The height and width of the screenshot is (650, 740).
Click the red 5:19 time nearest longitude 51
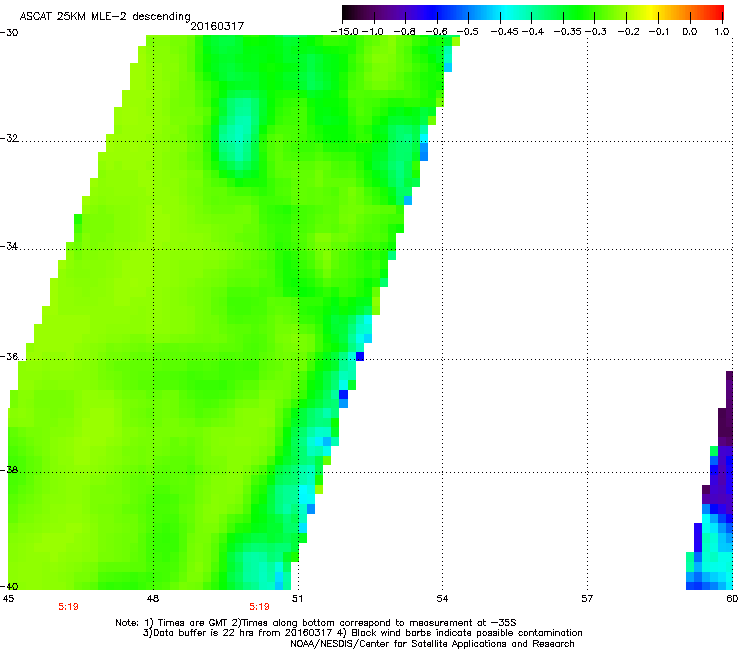[260, 607]
